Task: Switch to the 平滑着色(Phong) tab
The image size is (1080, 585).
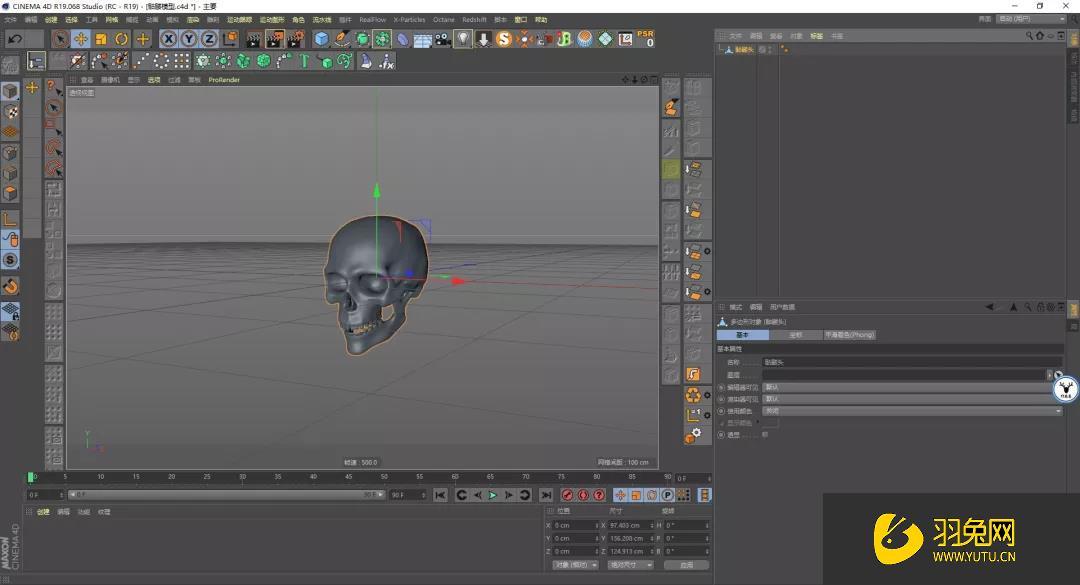Action: click(x=848, y=334)
